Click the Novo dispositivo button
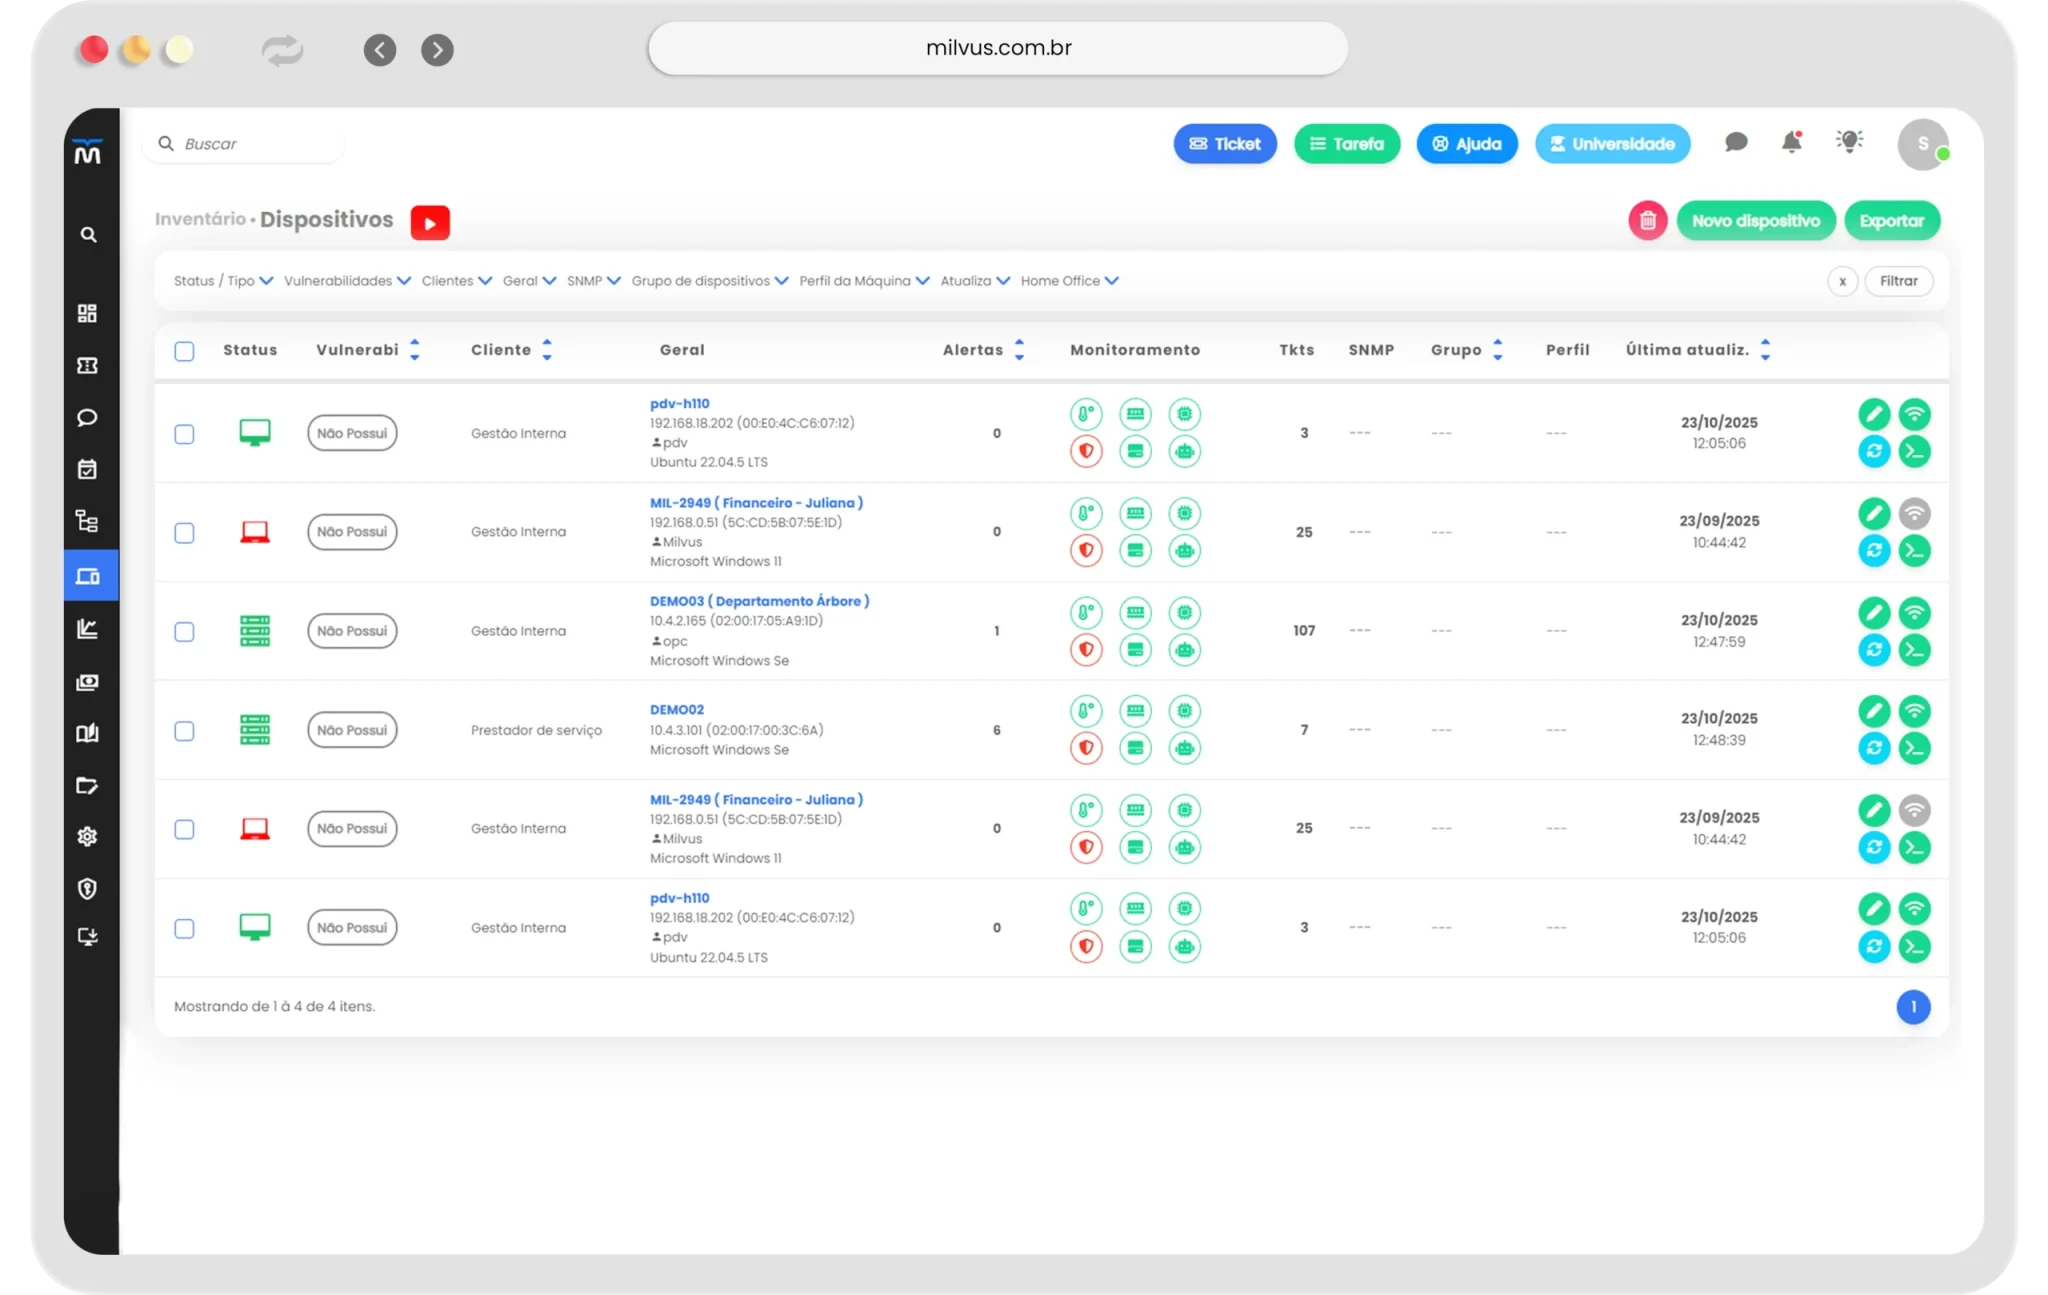 click(1755, 221)
